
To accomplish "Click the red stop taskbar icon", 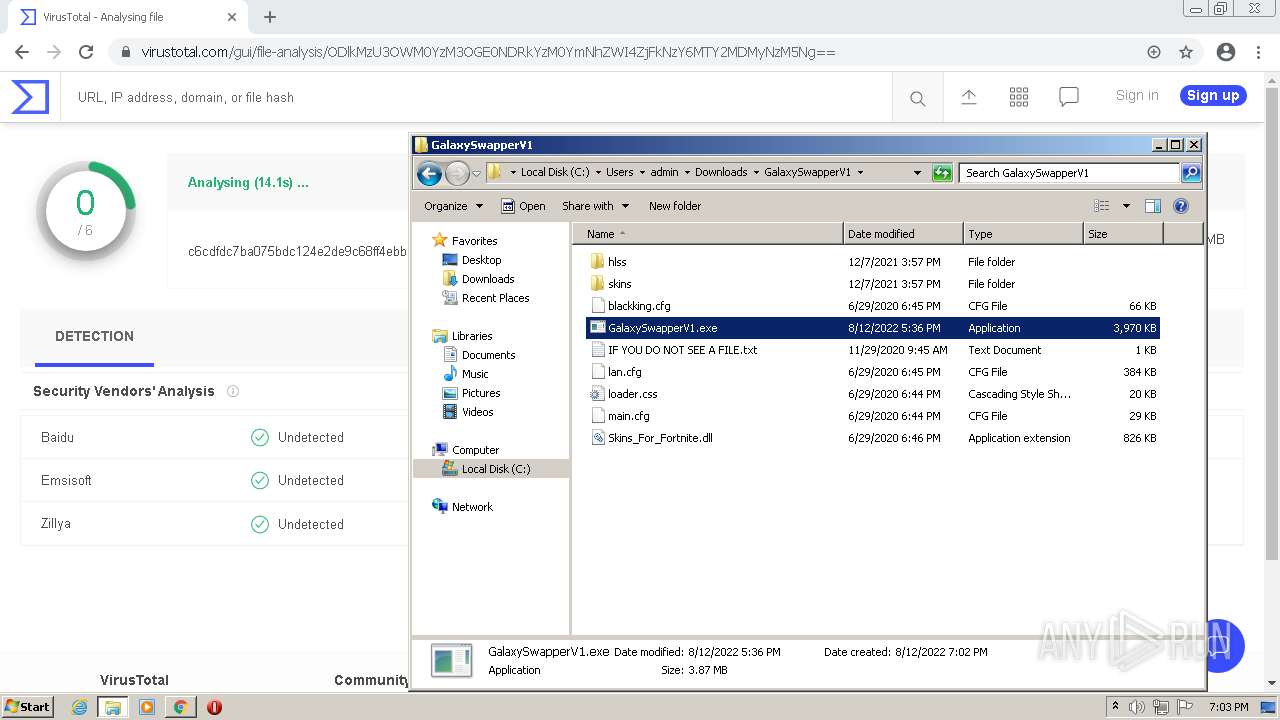I will click(x=214, y=707).
